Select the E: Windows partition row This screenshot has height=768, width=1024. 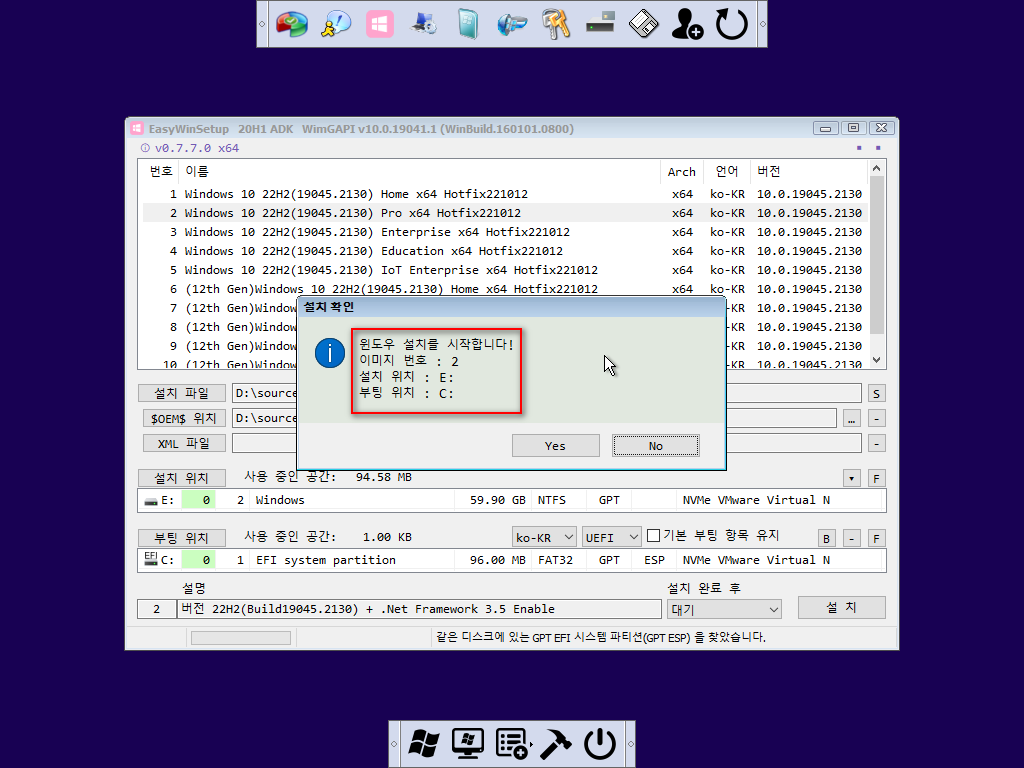click(511, 500)
